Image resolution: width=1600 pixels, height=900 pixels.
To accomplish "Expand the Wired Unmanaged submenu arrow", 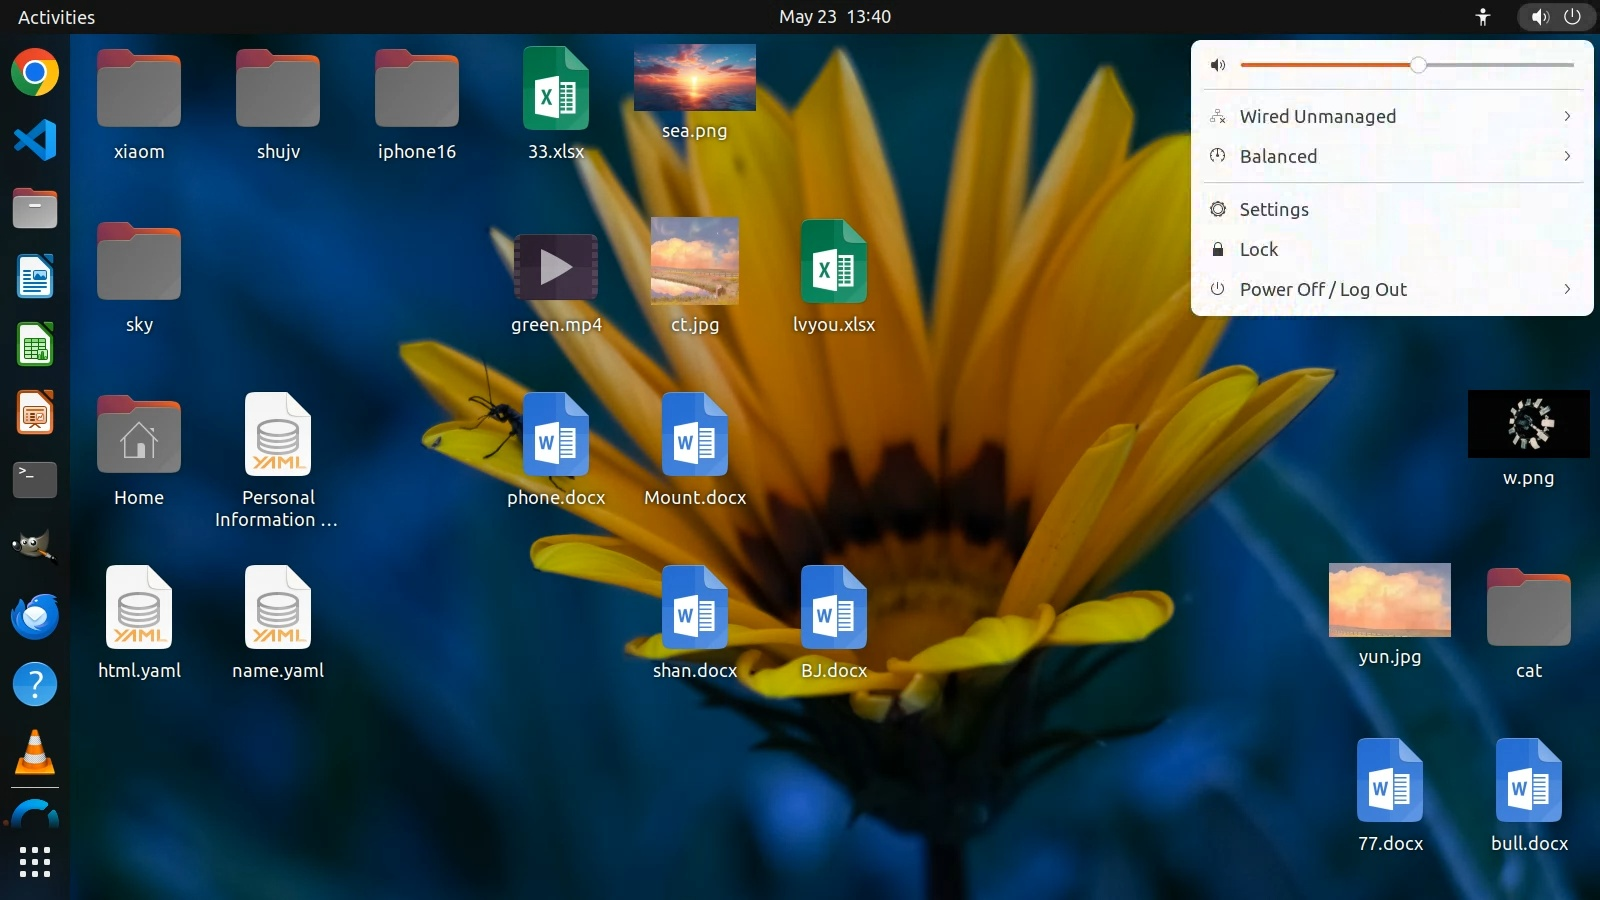I will 1567,116.
